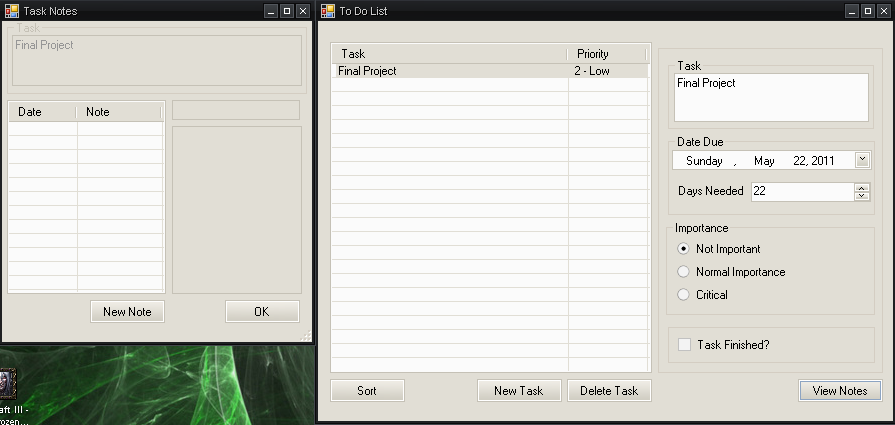
Task: Click the Task text box in To Do List
Action: tap(771, 98)
